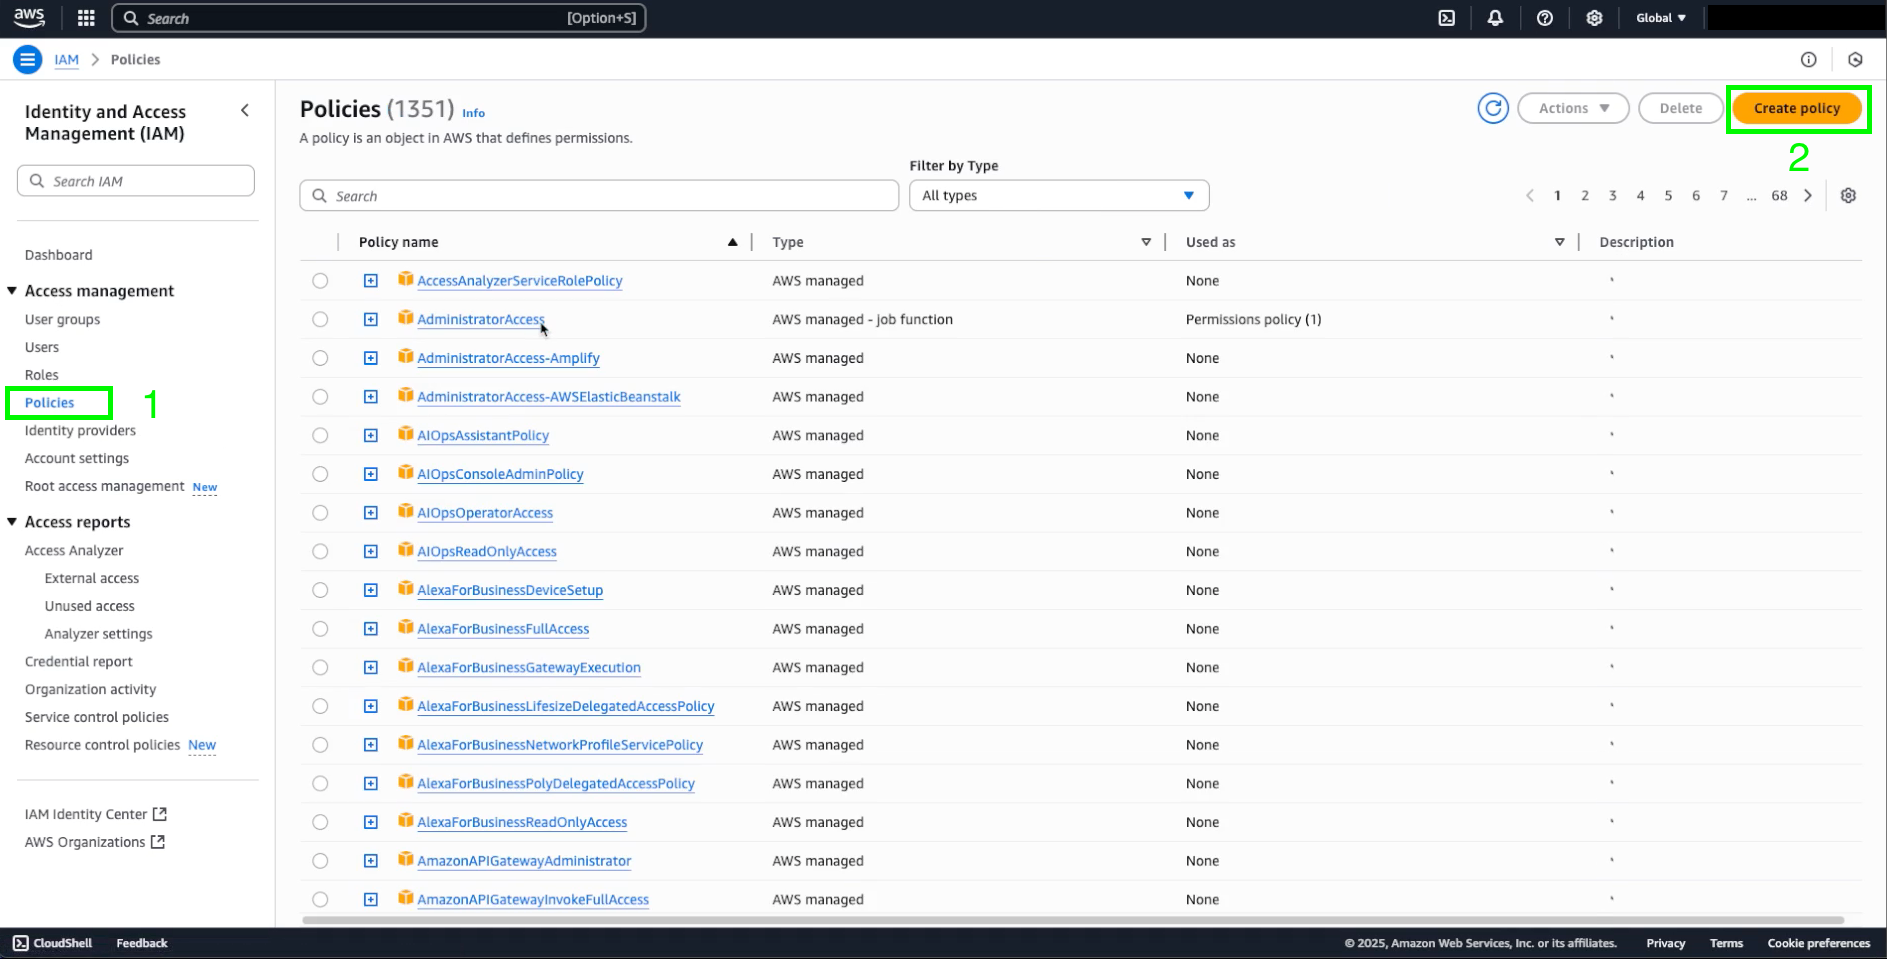Open the info panel icon near breadcrumb
This screenshot has width=1887, height=959.
coord(1808,60)
